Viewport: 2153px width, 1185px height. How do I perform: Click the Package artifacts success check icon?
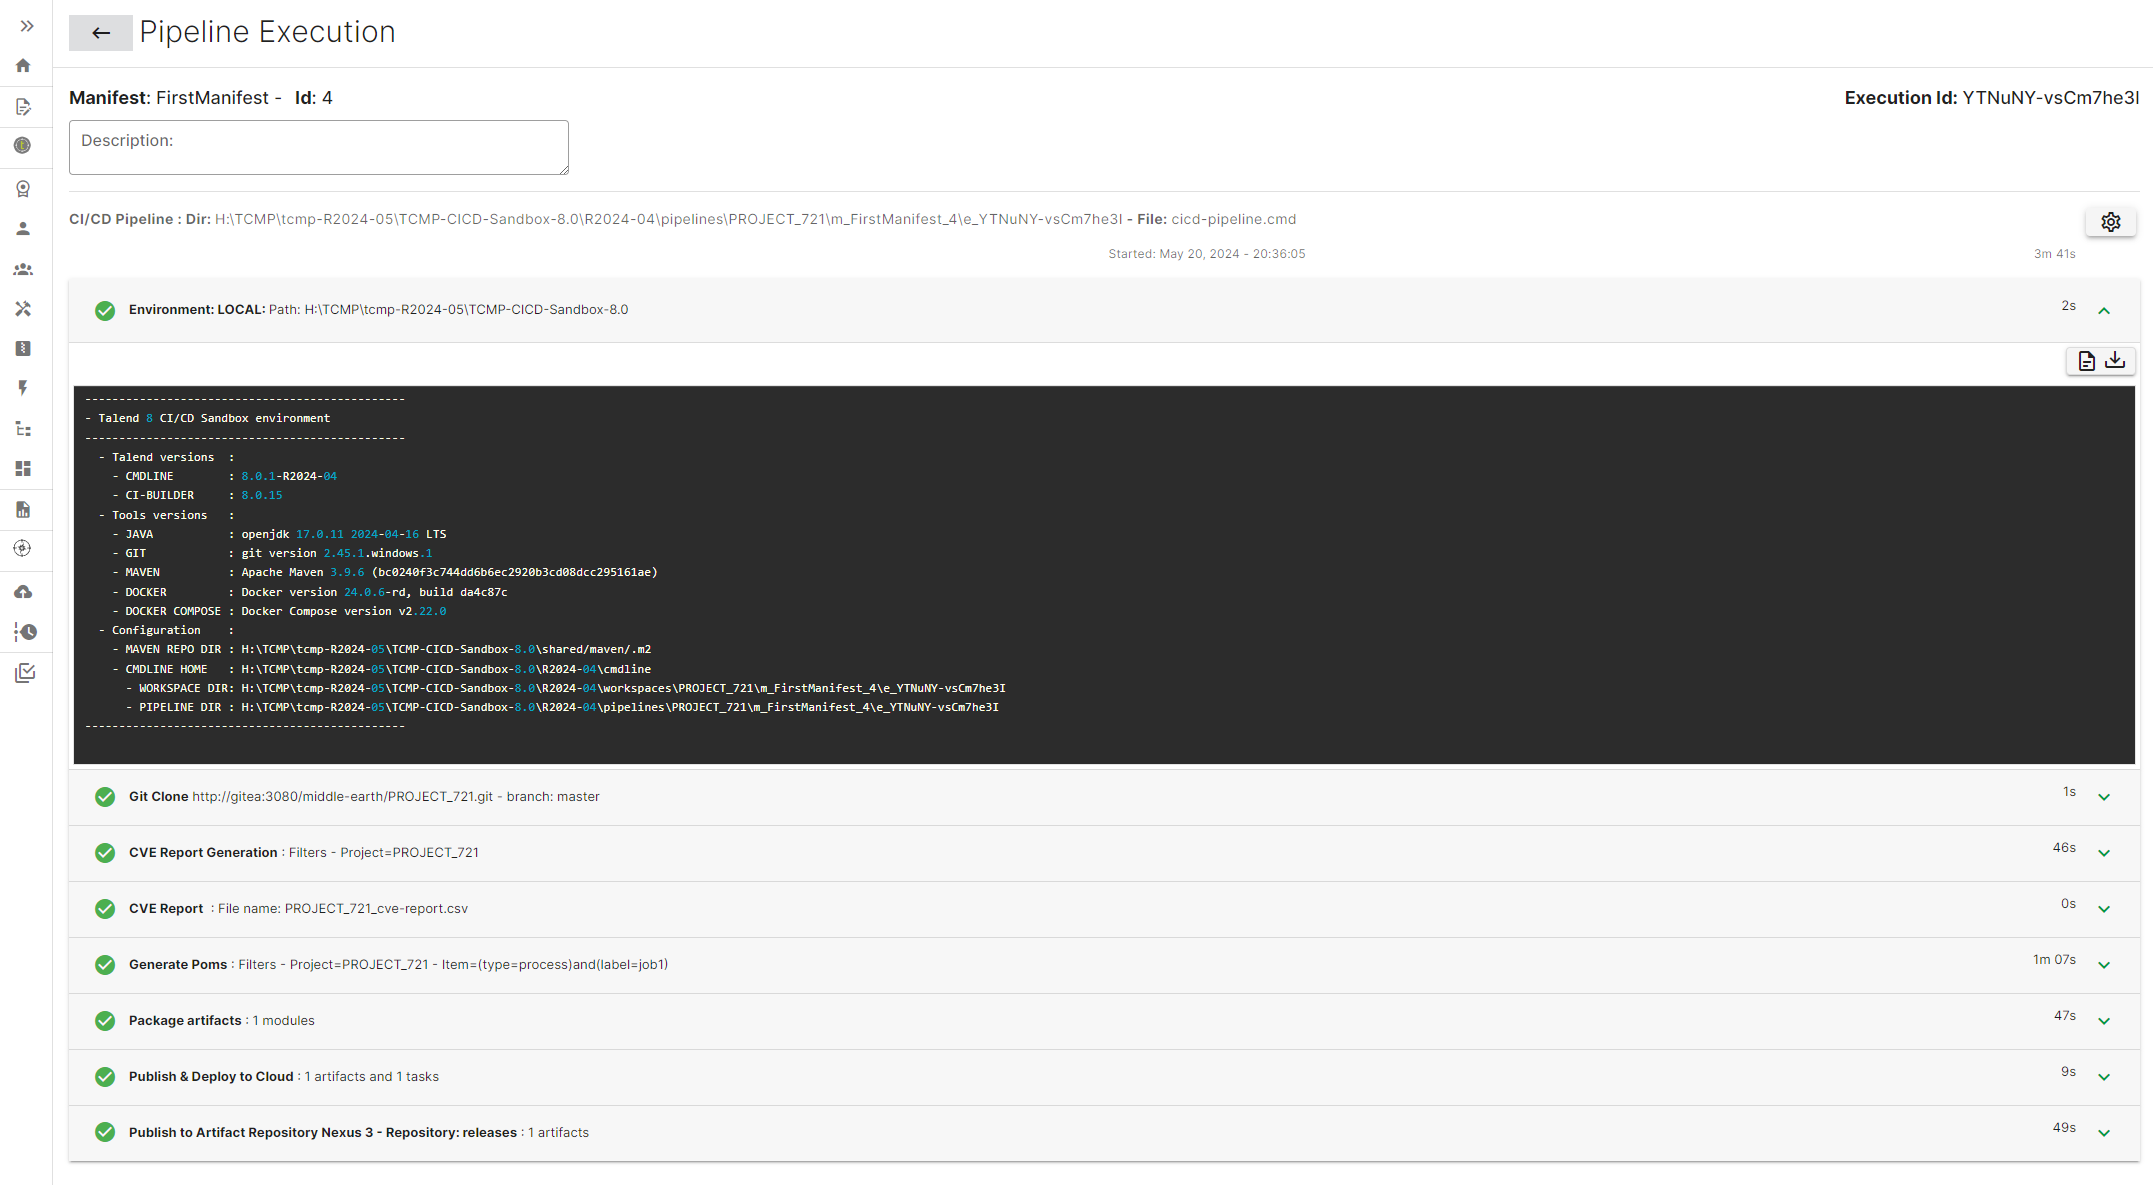pos(105,1021)
